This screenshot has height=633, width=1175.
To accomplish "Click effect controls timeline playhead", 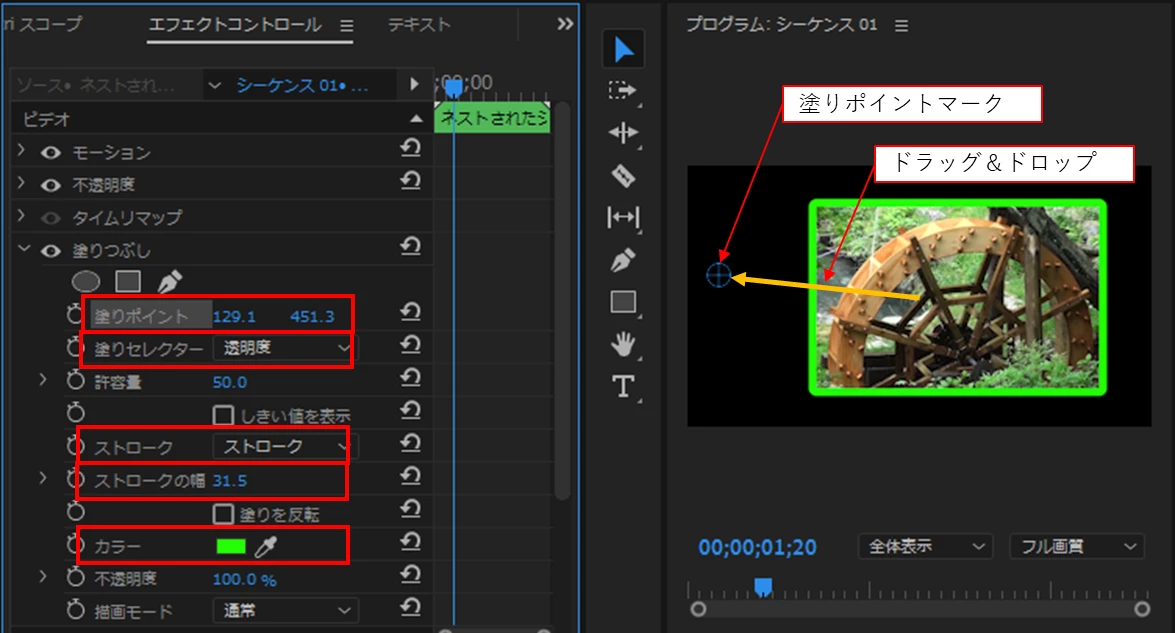I will 453,88.
